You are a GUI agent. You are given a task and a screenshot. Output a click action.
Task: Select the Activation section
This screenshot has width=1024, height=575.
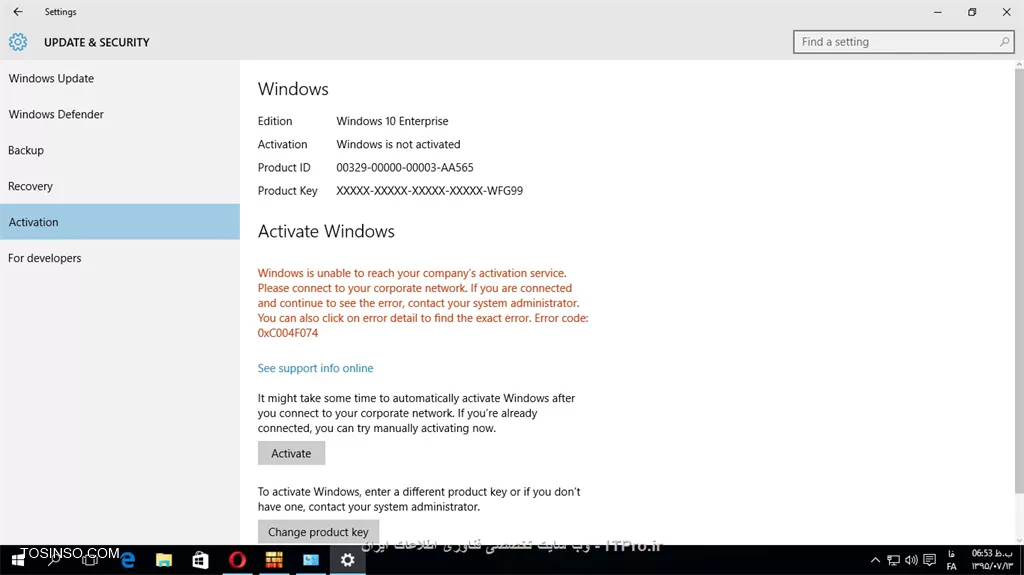120,222
